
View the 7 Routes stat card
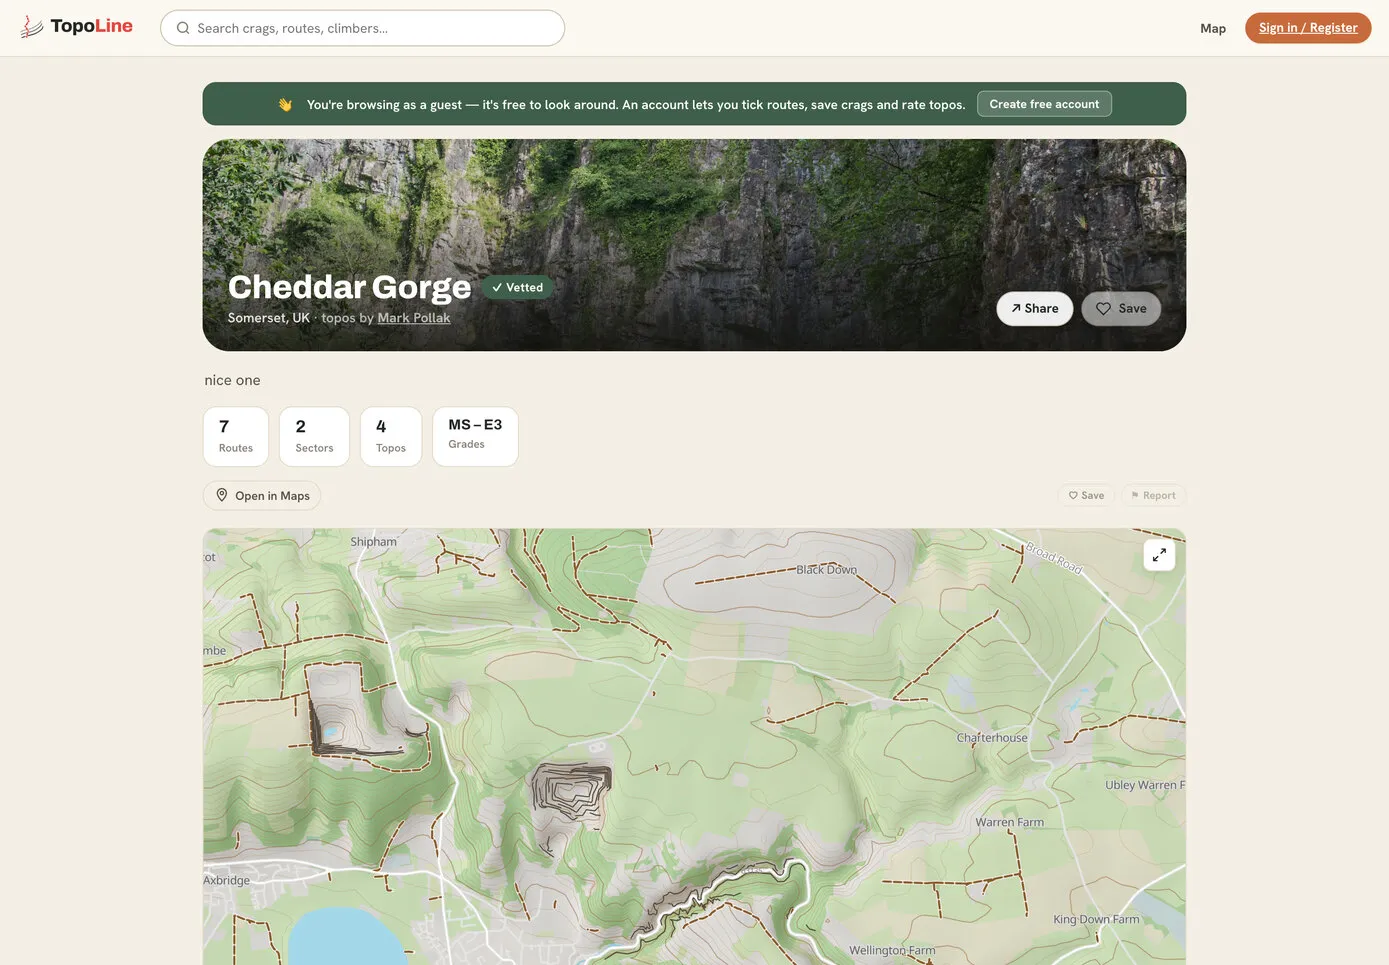click(236, 436)
